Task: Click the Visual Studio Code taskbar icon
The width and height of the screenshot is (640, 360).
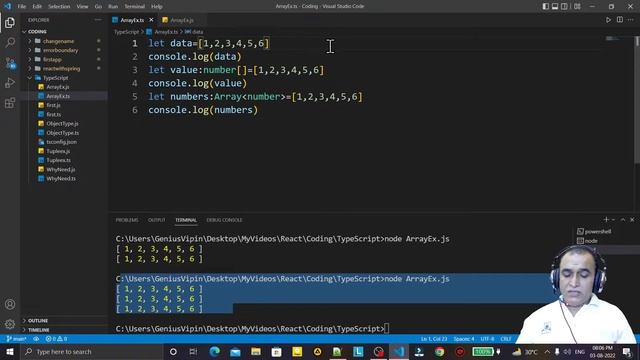Action: pos(399,351)
